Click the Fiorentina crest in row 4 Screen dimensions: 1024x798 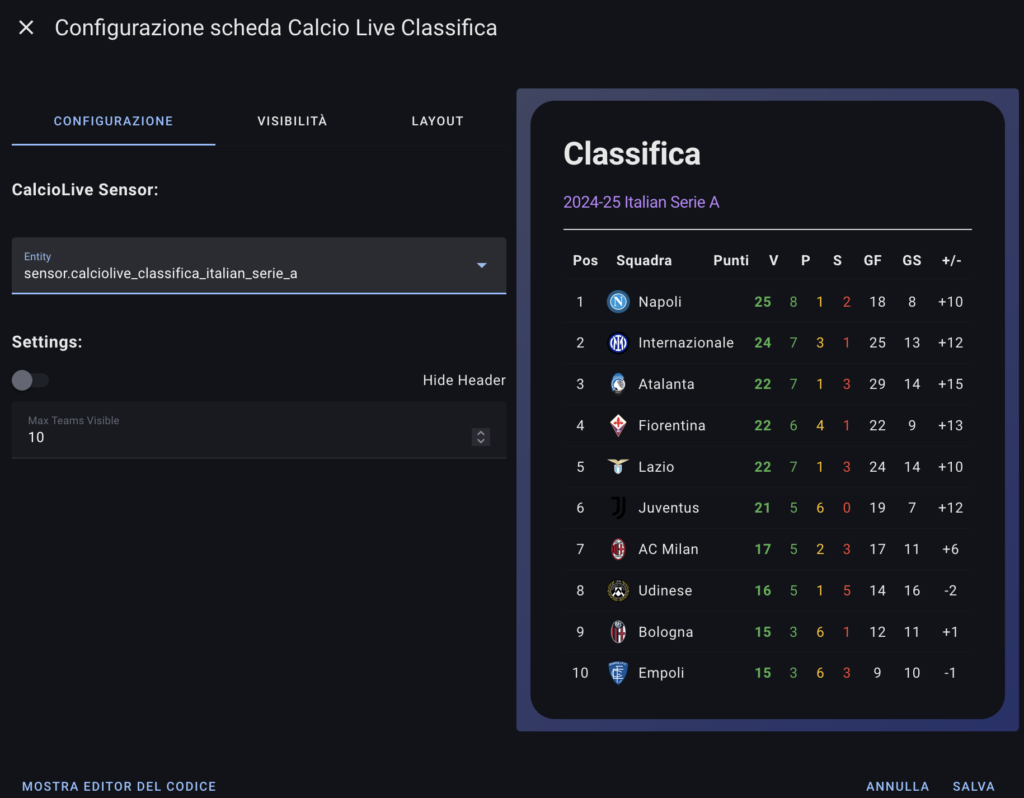click(617, 424)
